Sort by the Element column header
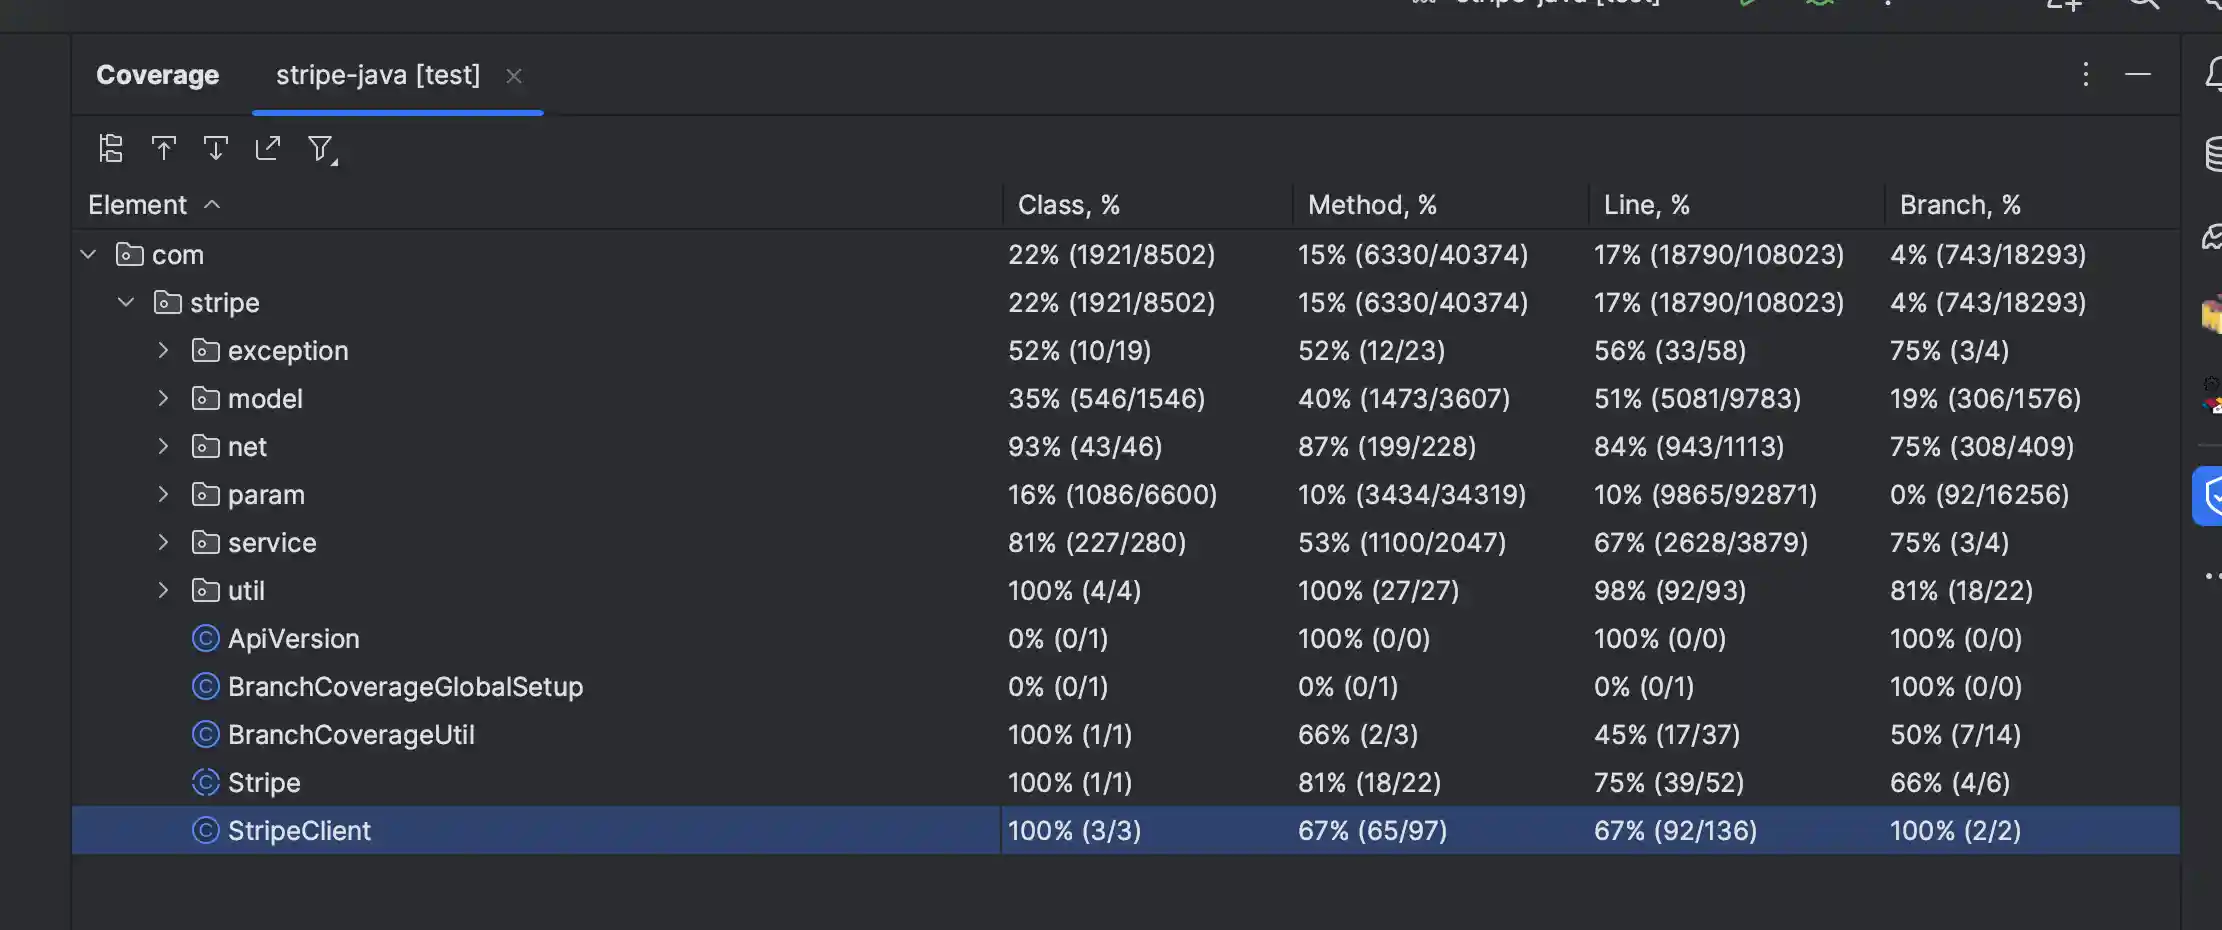The height and width of the screenshot is (930, 2222). point(138,205)
